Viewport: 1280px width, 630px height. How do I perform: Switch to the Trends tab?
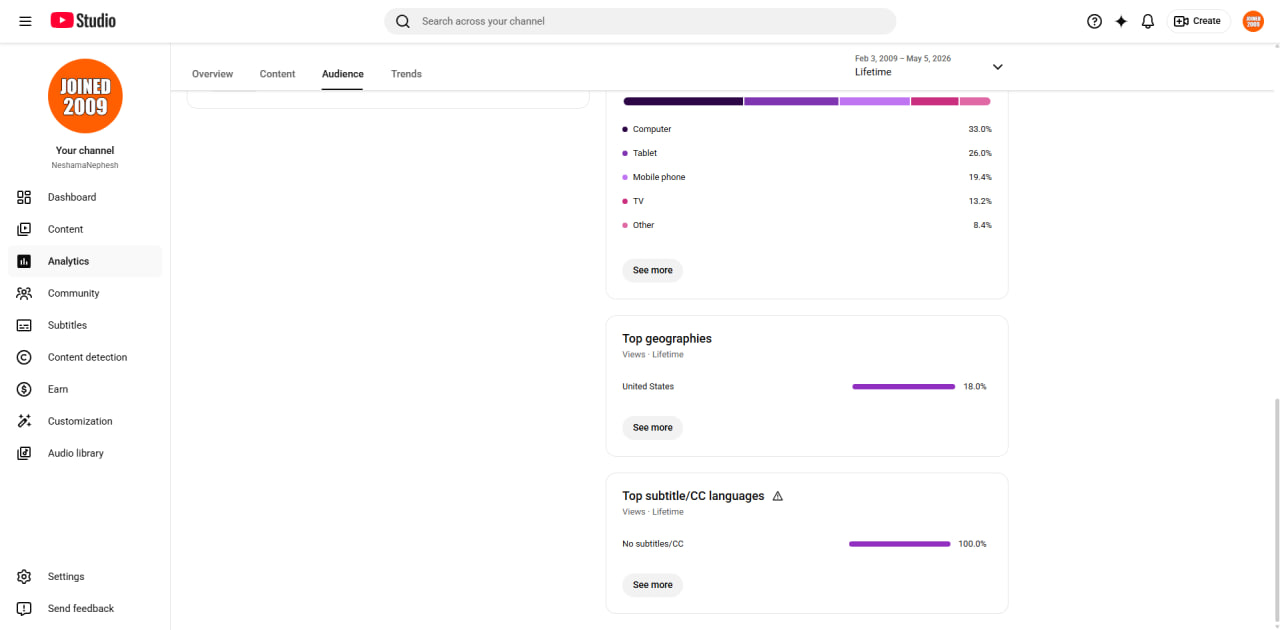[x=406, y=74]
